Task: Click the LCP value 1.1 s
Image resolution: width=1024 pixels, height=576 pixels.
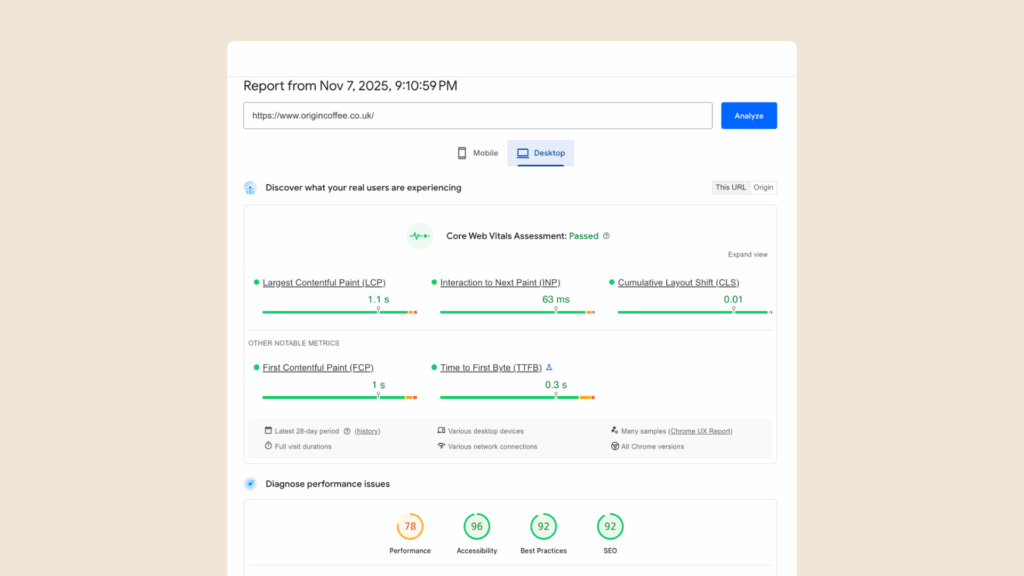Action: (x=378, y=300)
